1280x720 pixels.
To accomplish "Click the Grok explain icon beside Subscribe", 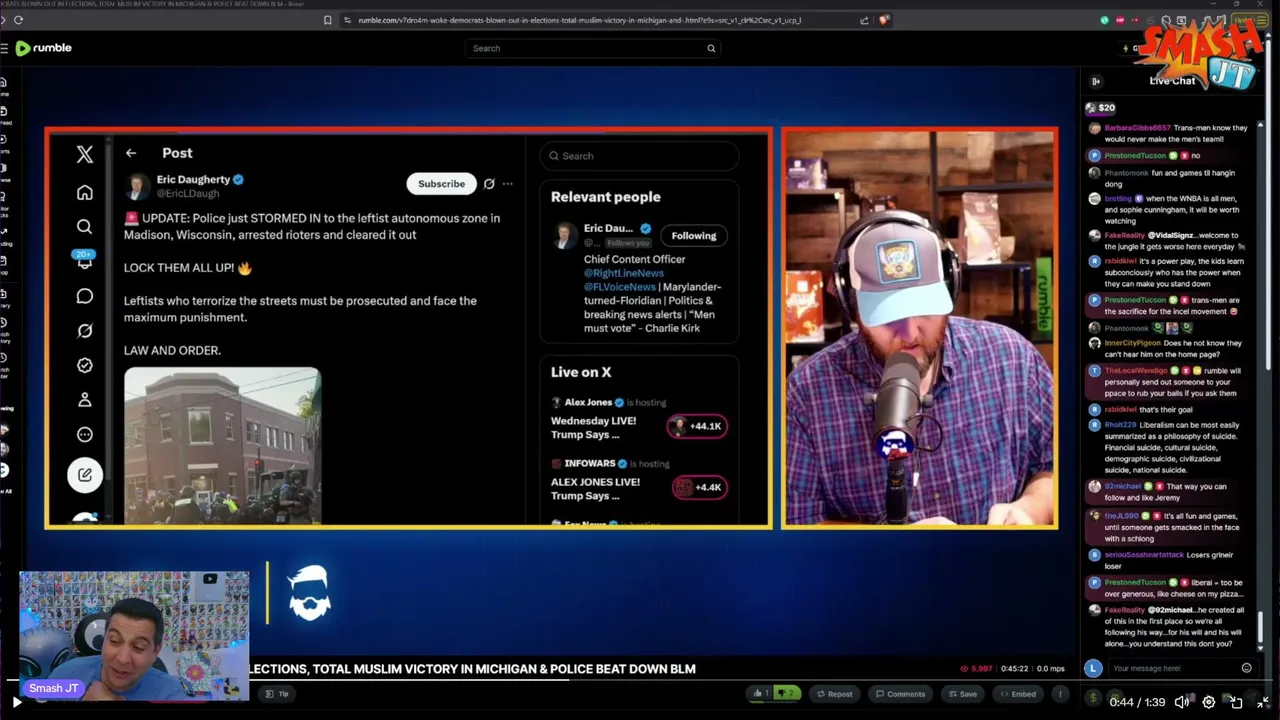I will point(489,184).
